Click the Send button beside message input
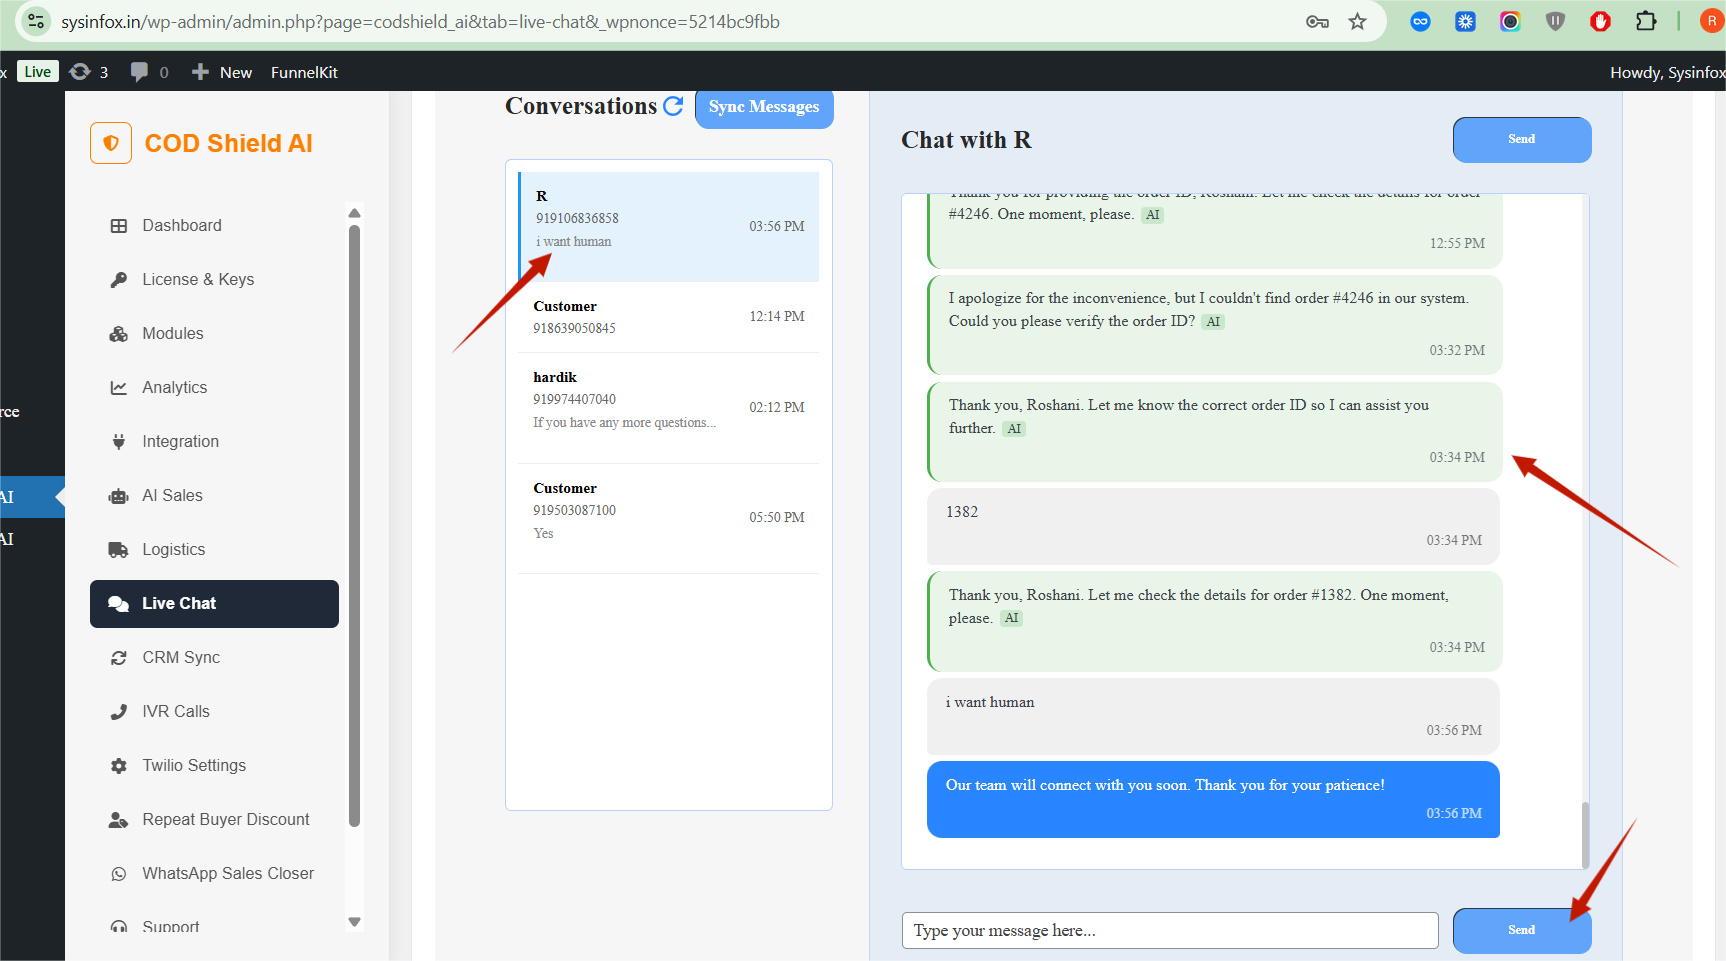This screenshot has width=1726, height=961. click(1520, 930)
